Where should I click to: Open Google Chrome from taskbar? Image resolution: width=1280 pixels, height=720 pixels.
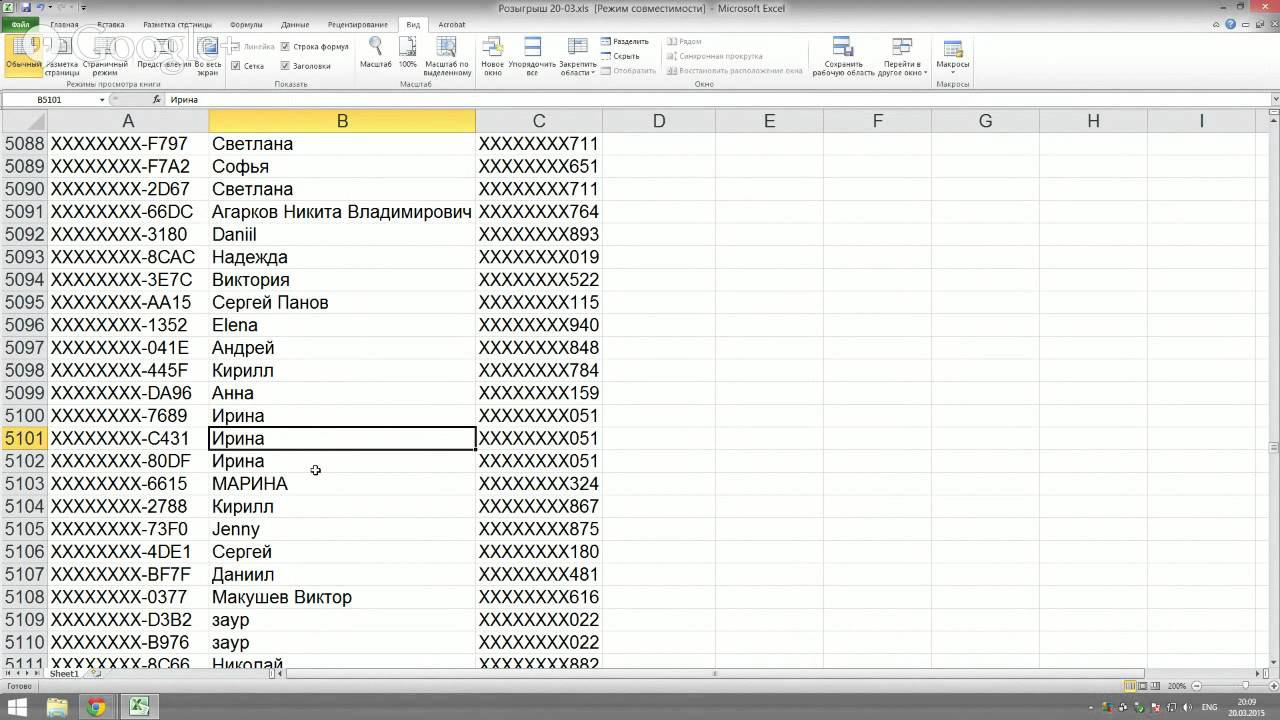[x=96, y=707]
